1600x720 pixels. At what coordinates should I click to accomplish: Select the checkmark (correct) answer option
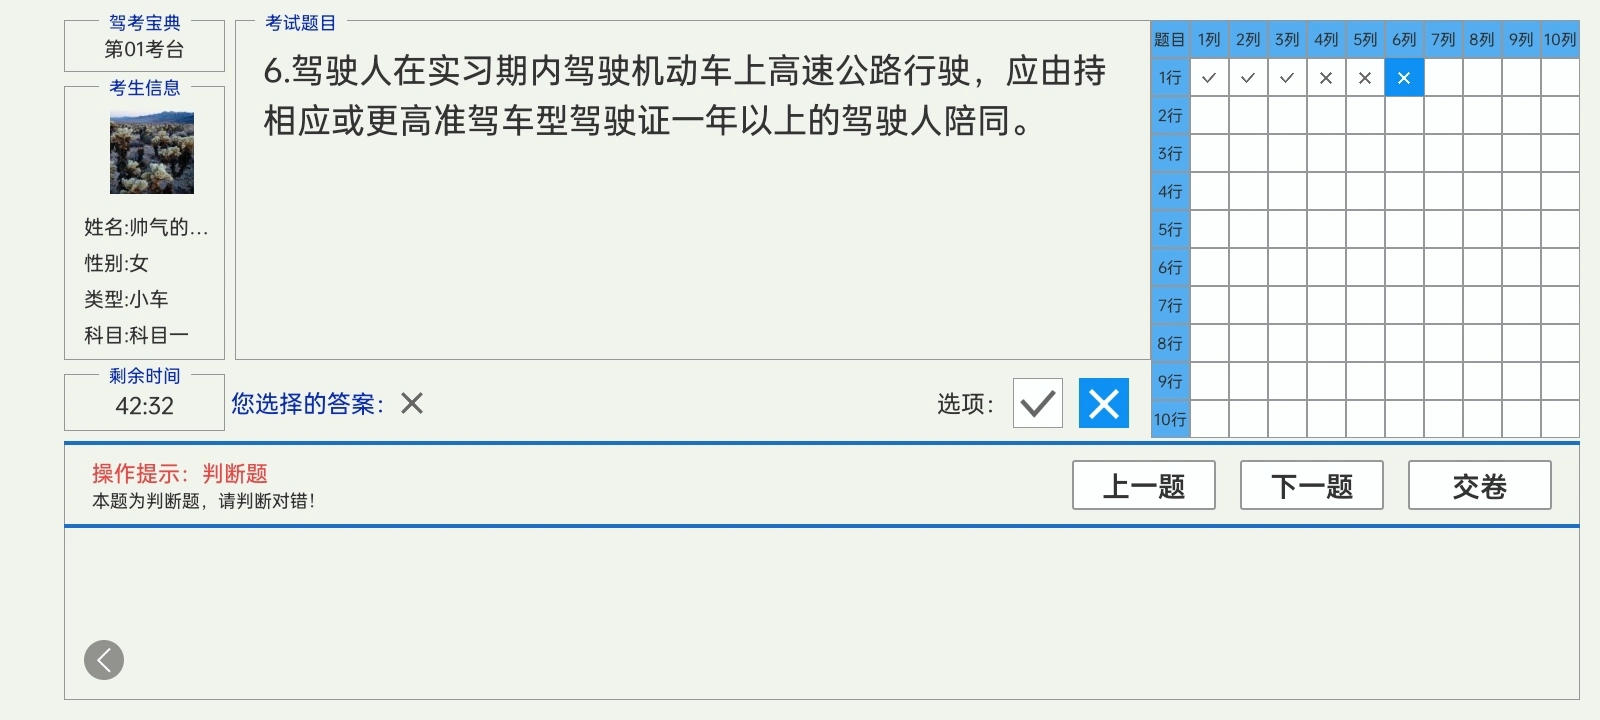1038,403
